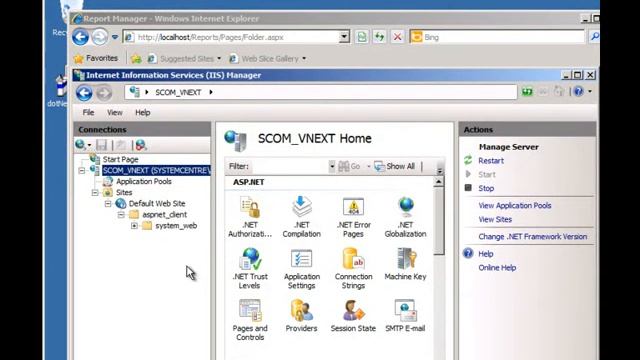Click the IIS Manager back navigation arrow
The image size is (640, 360).
[84, 93]
